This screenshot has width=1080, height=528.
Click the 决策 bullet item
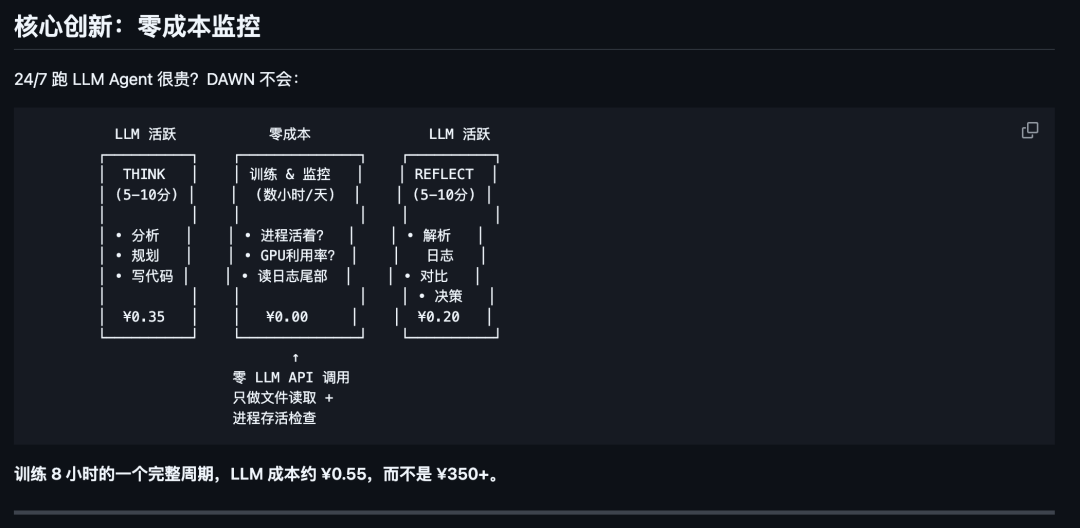click(447, 297)
